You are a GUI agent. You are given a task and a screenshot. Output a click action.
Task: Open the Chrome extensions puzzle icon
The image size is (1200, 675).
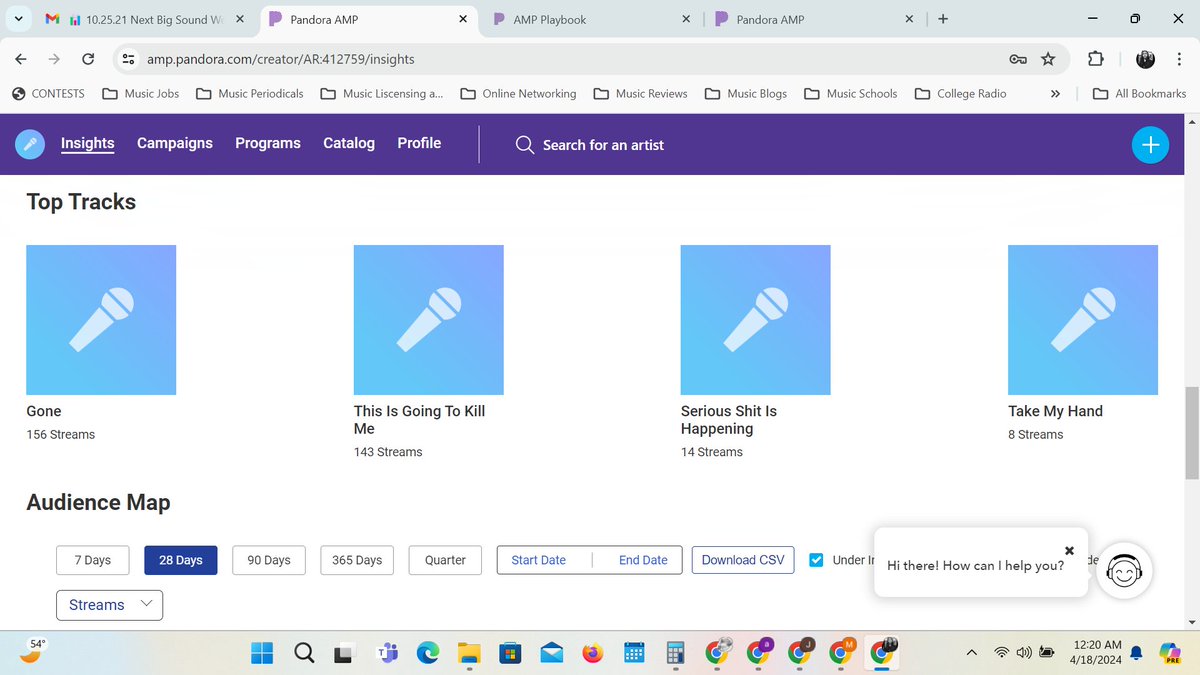(1095, 59)
